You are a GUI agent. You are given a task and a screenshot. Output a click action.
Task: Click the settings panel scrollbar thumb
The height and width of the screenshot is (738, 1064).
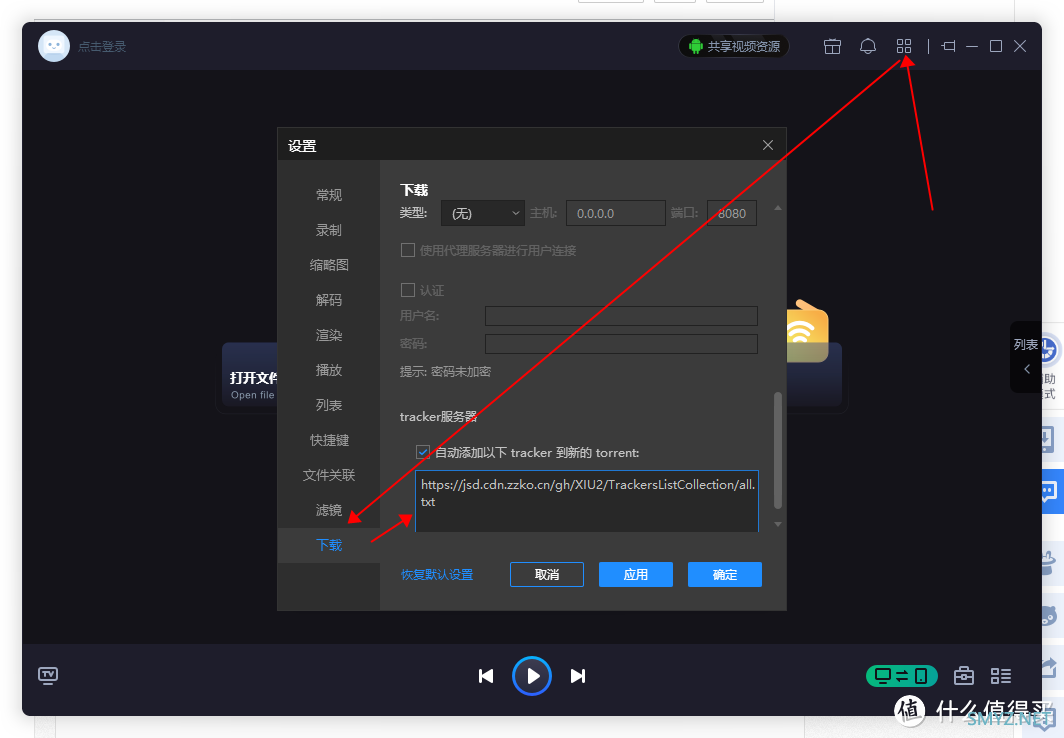coord(778,450)
